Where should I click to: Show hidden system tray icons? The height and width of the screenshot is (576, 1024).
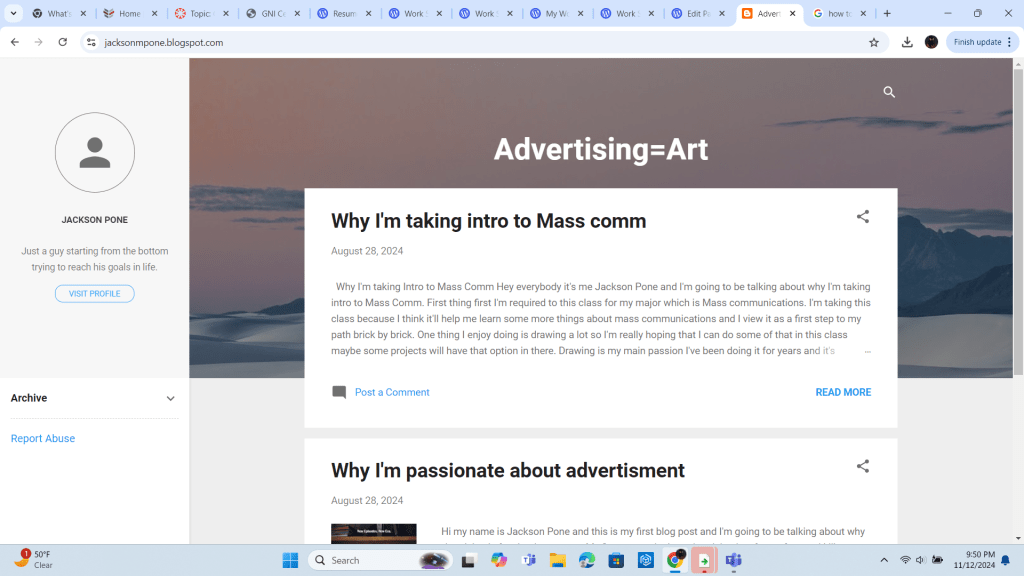point(883,560)
